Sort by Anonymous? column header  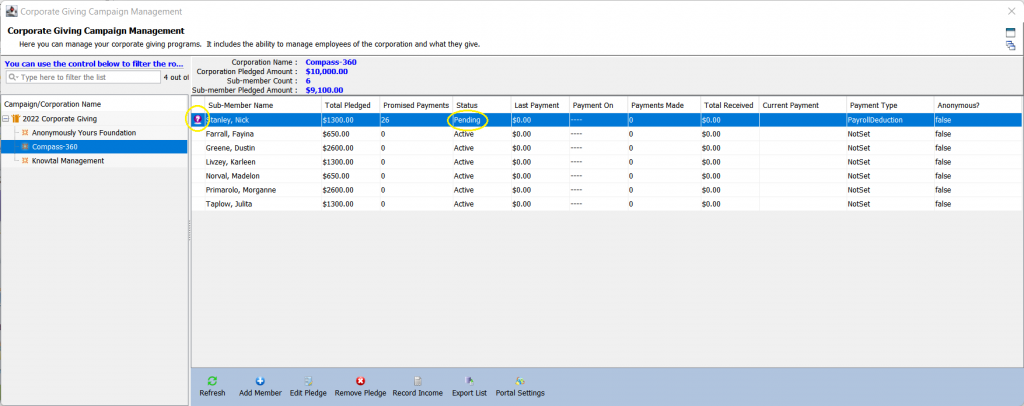point(977,105)
